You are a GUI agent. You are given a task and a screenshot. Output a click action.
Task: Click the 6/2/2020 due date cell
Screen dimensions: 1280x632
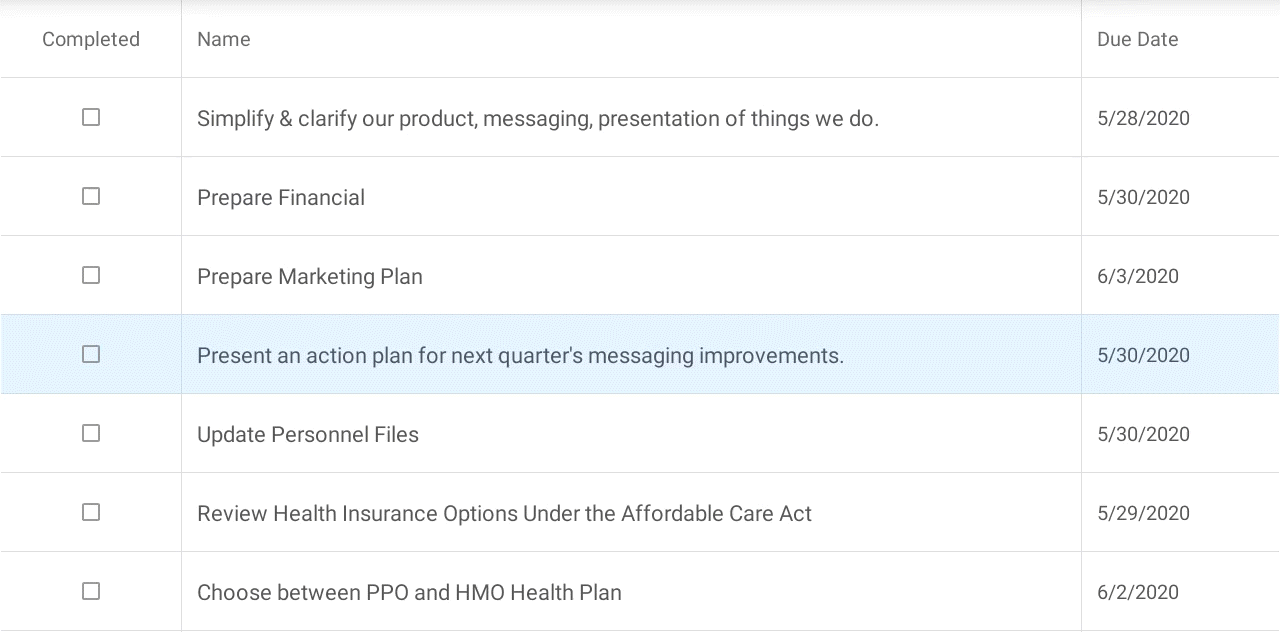[x=1180, y=592]
